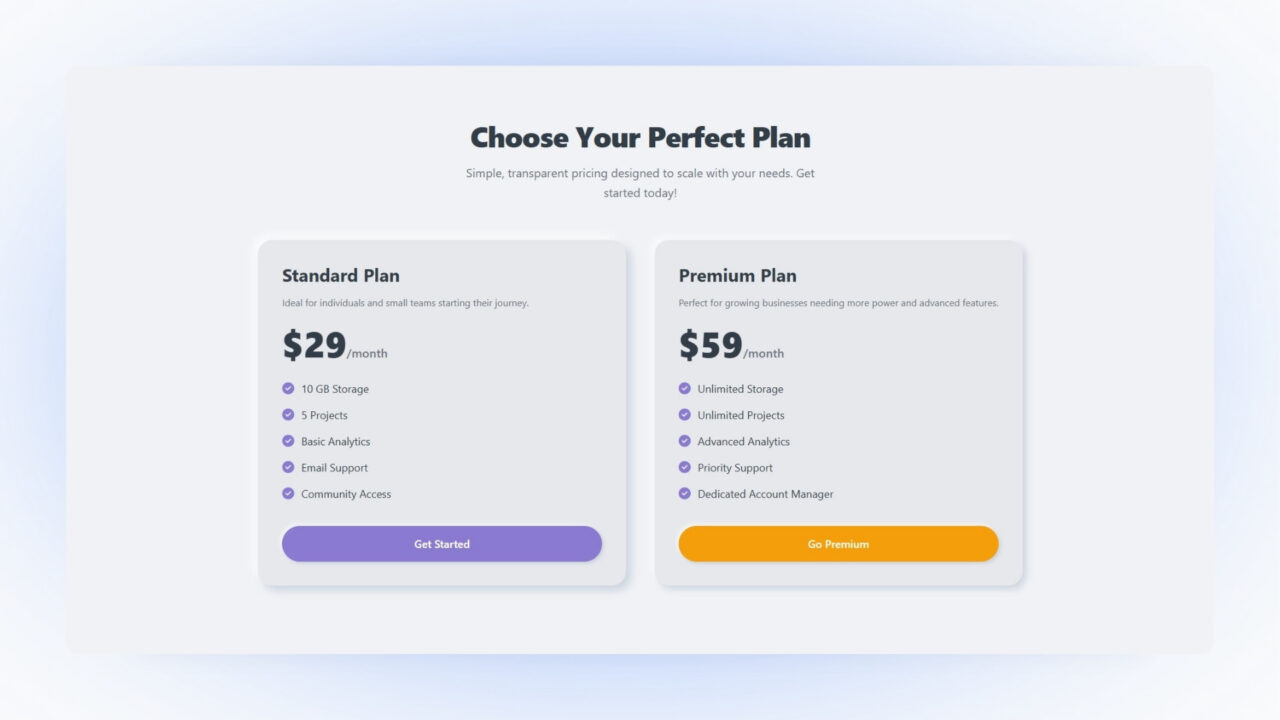1280x720 pixels.
Task: Select the Standard Plan heading
Action: 340,275
